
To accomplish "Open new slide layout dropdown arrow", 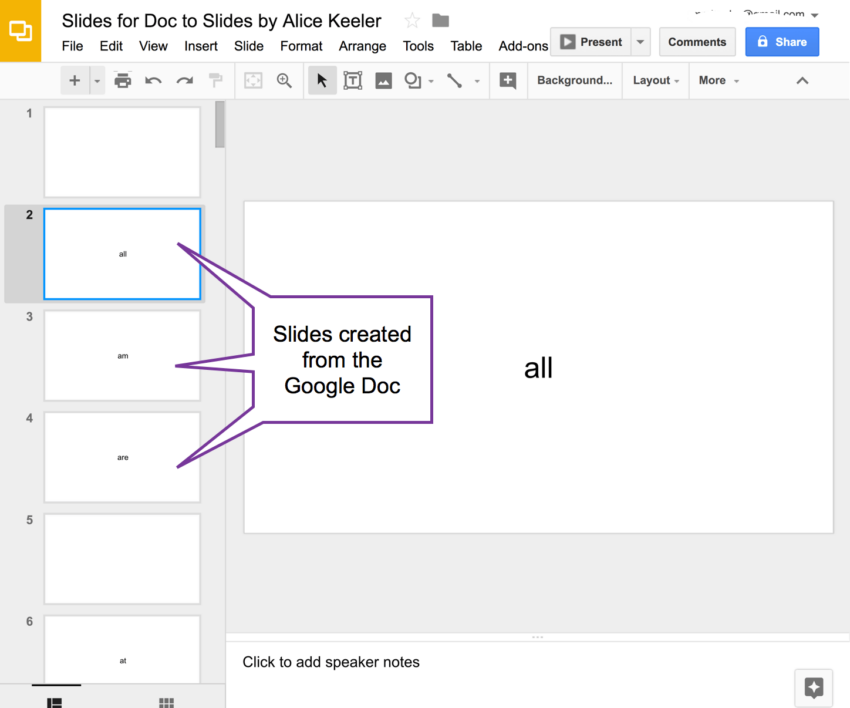I will coord(98,81).
